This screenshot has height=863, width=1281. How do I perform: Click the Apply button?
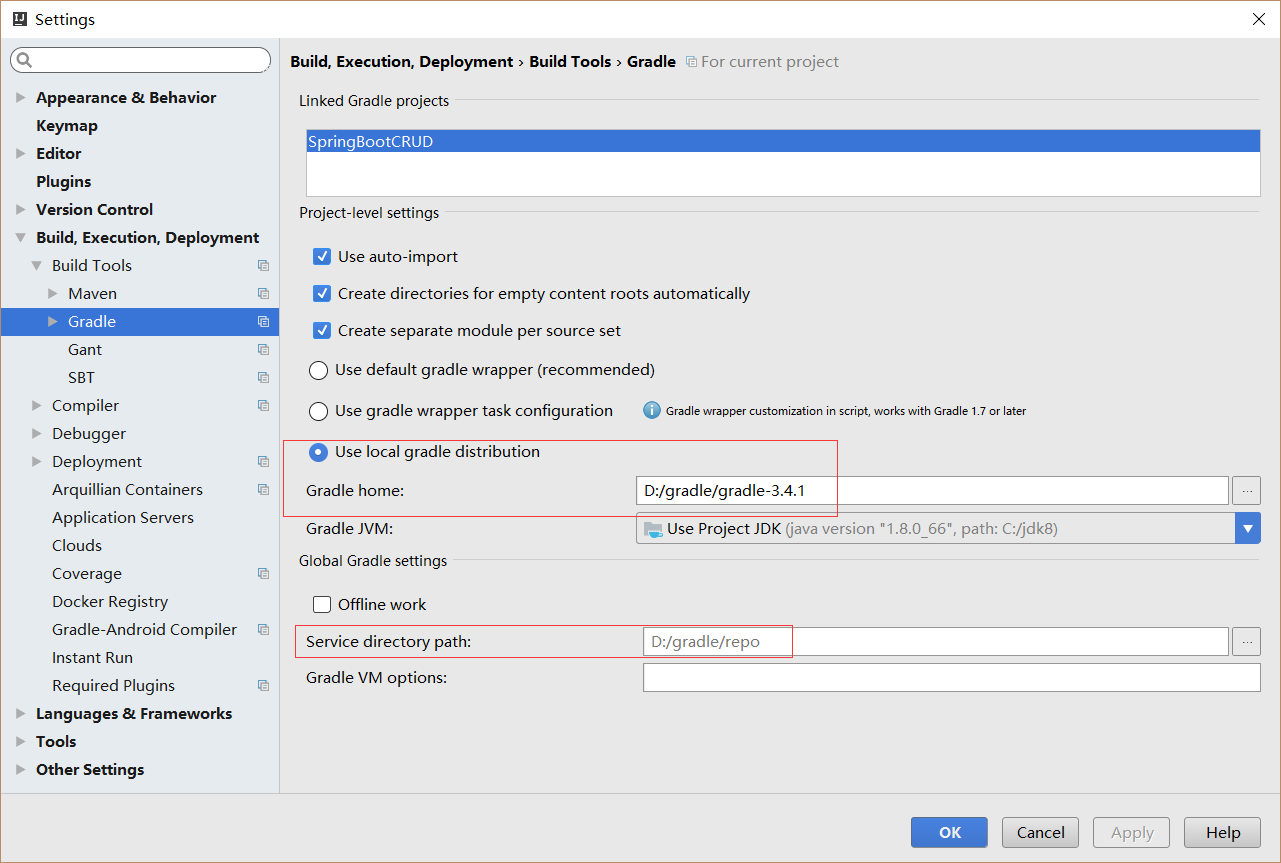tap(1132, 833)
